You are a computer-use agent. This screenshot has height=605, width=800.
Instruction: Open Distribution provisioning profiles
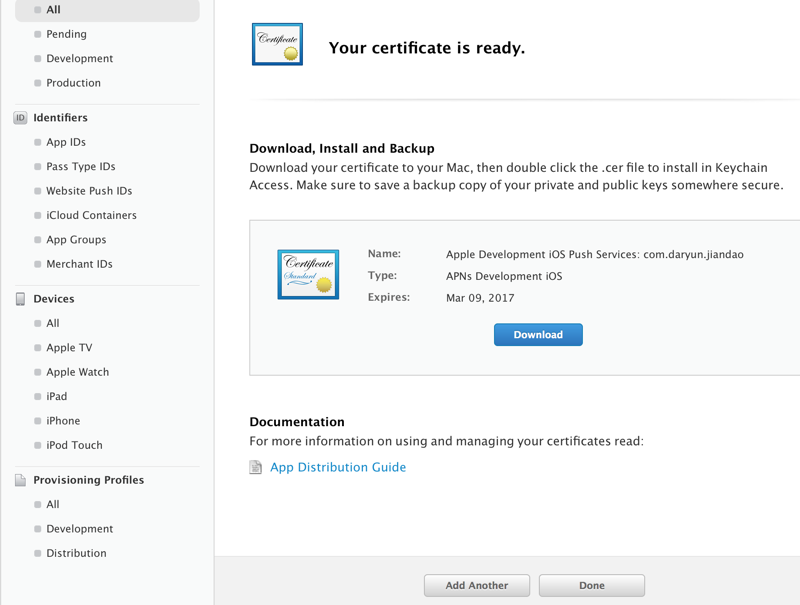[76, 553]
